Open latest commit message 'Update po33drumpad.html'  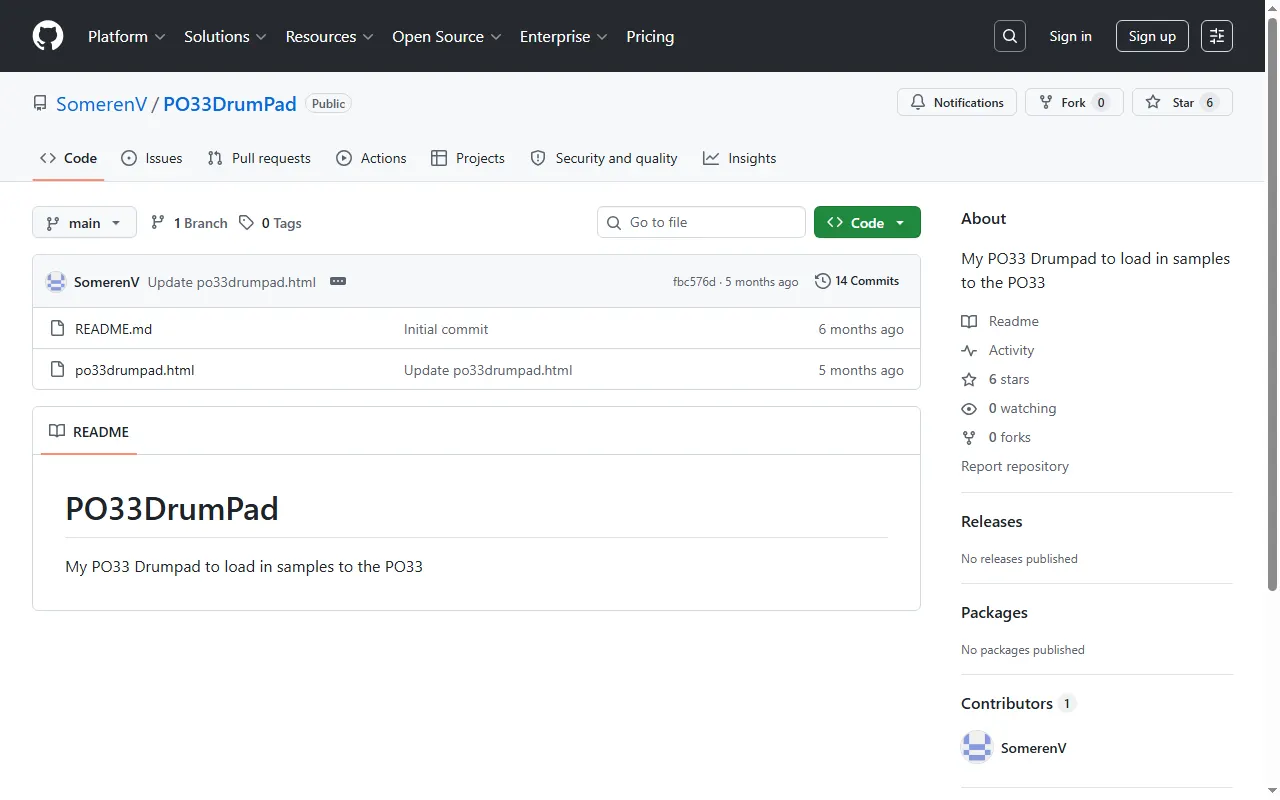pos(232,282)
